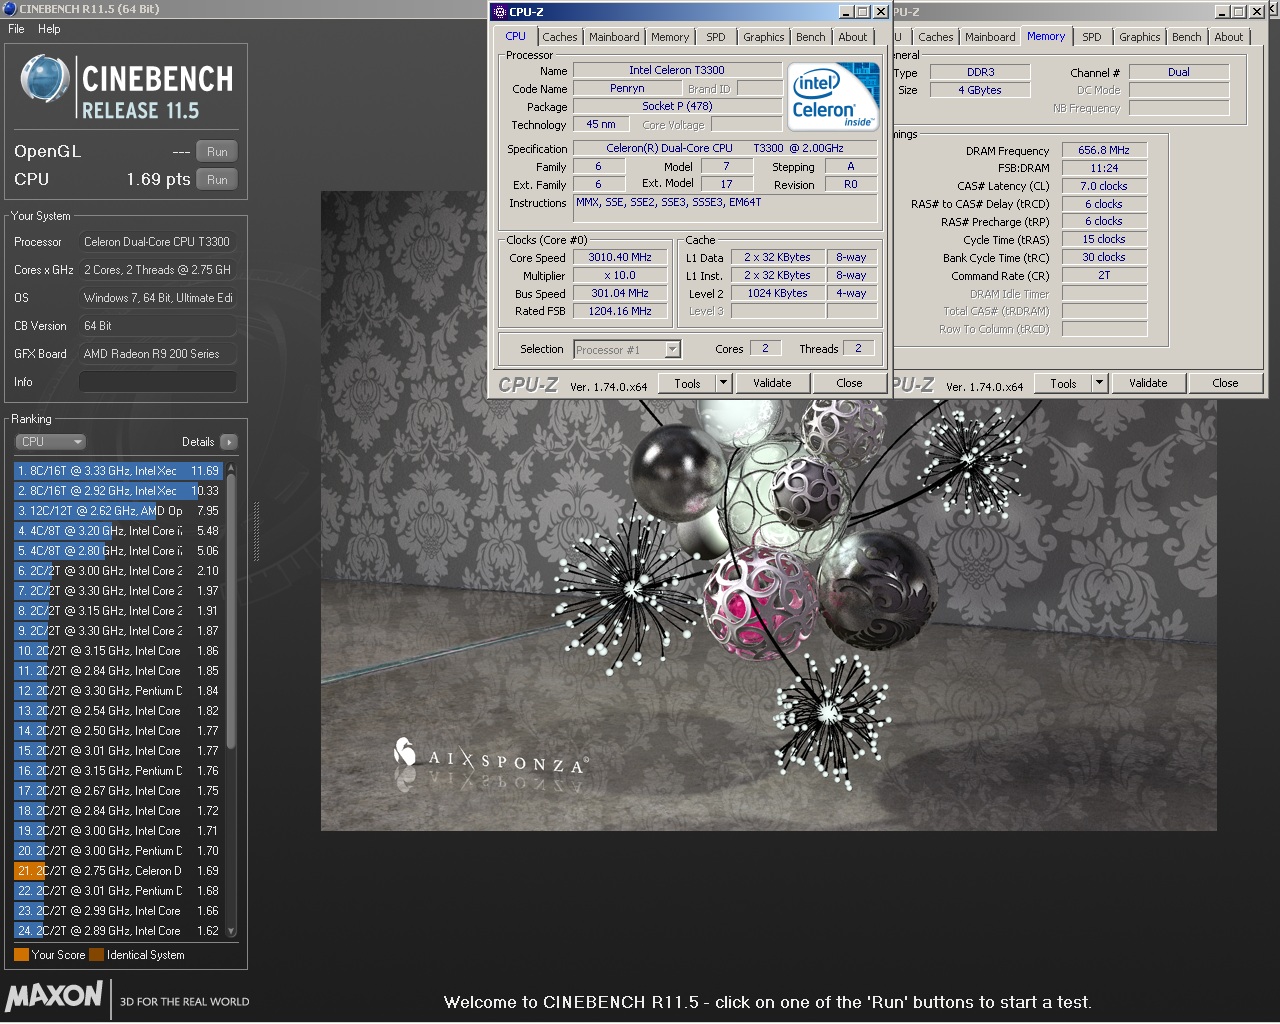Click the FSB:DRAM ratio value 11:24
This screenshot has height=1024, width=1280.
pyautogui.click(x=1104, y=168)
